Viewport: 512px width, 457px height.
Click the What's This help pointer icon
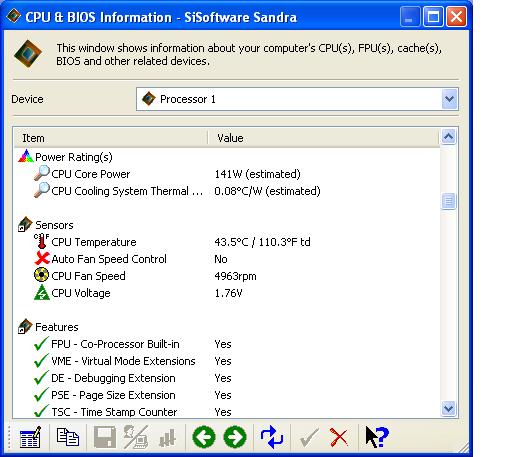377,437
